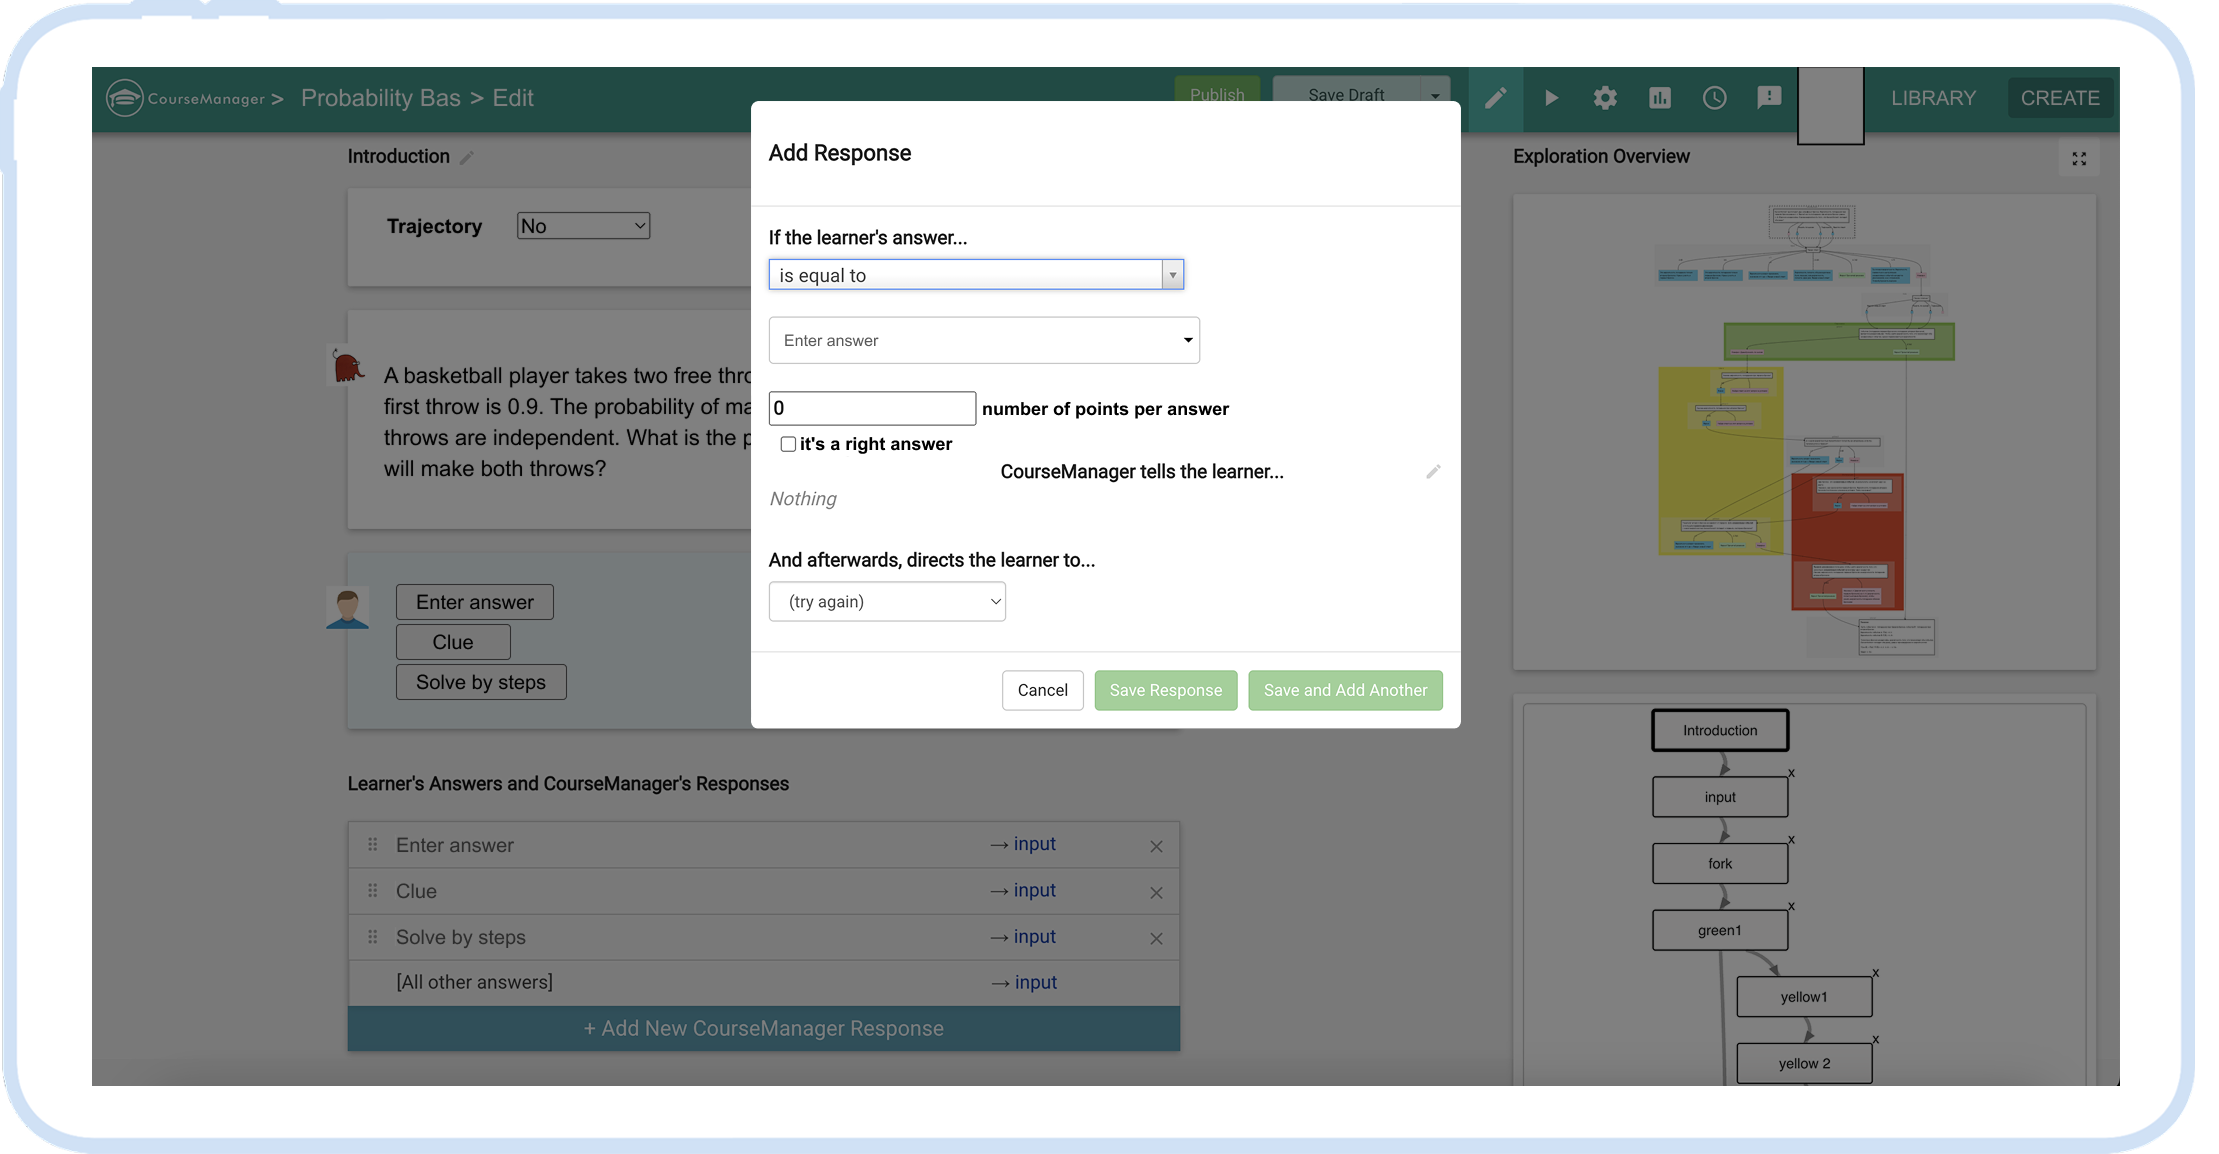This screenshot has width=2219, height=1154.
Task: Edit CourseManager feedback via pencil icon
Action: 1433,472
